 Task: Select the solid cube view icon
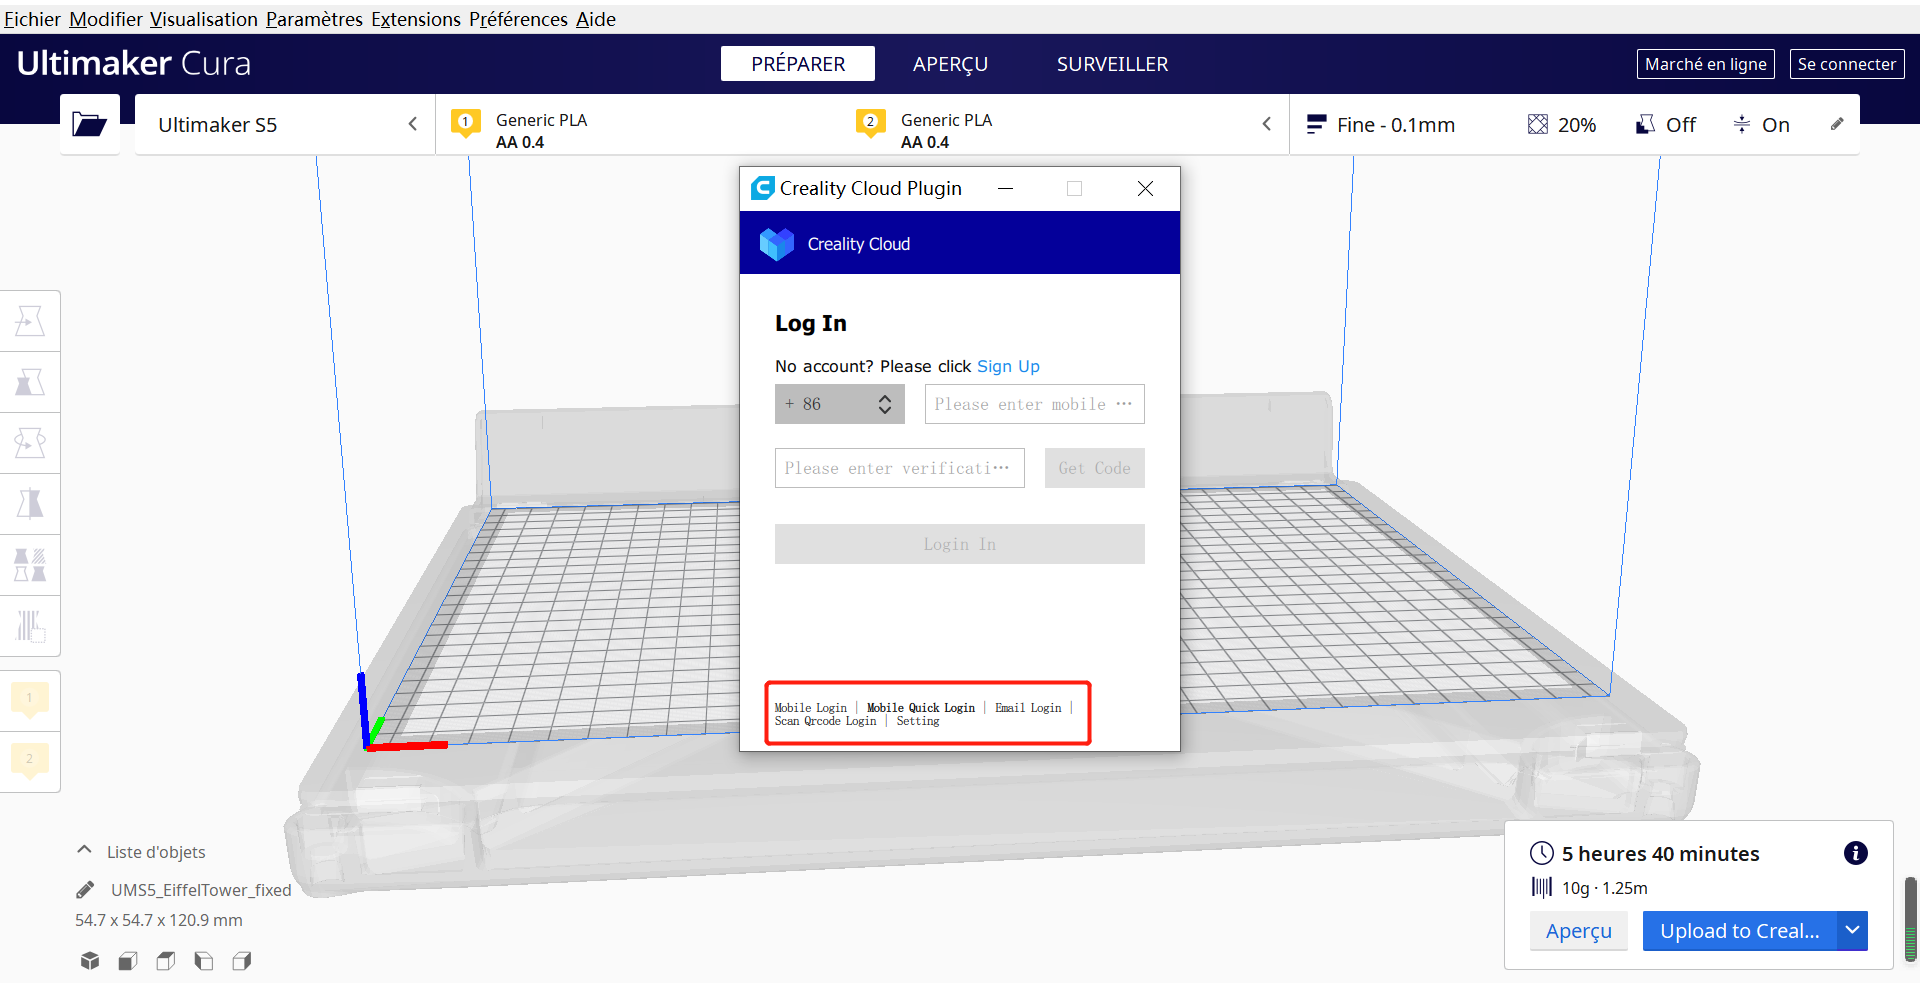(89, 960)
